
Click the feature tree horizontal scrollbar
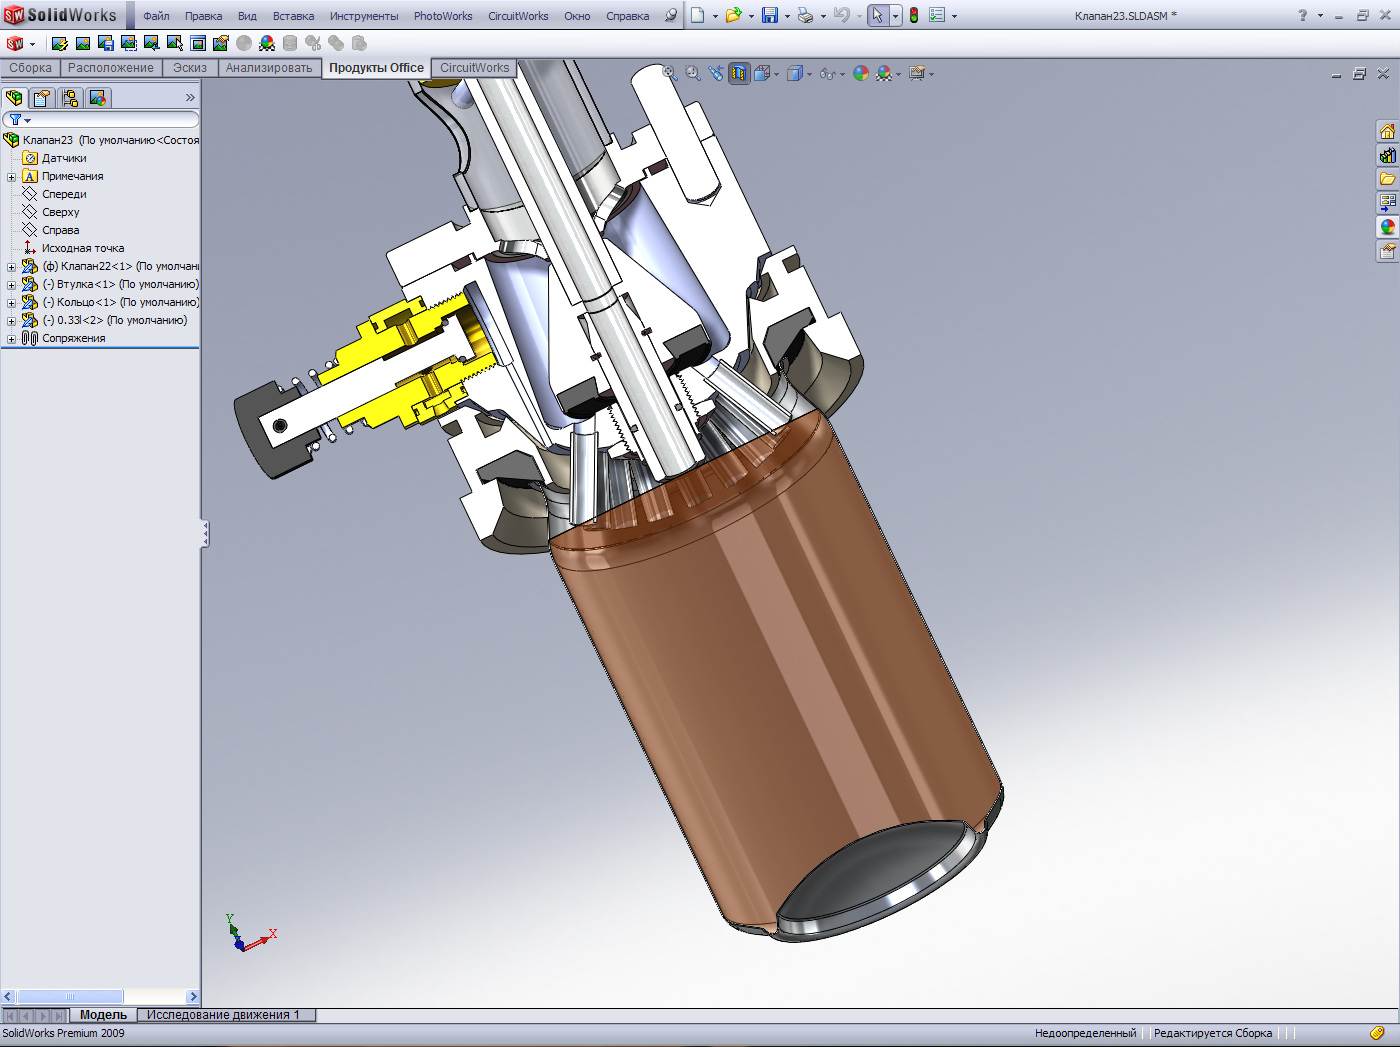[x=70, y=997]
